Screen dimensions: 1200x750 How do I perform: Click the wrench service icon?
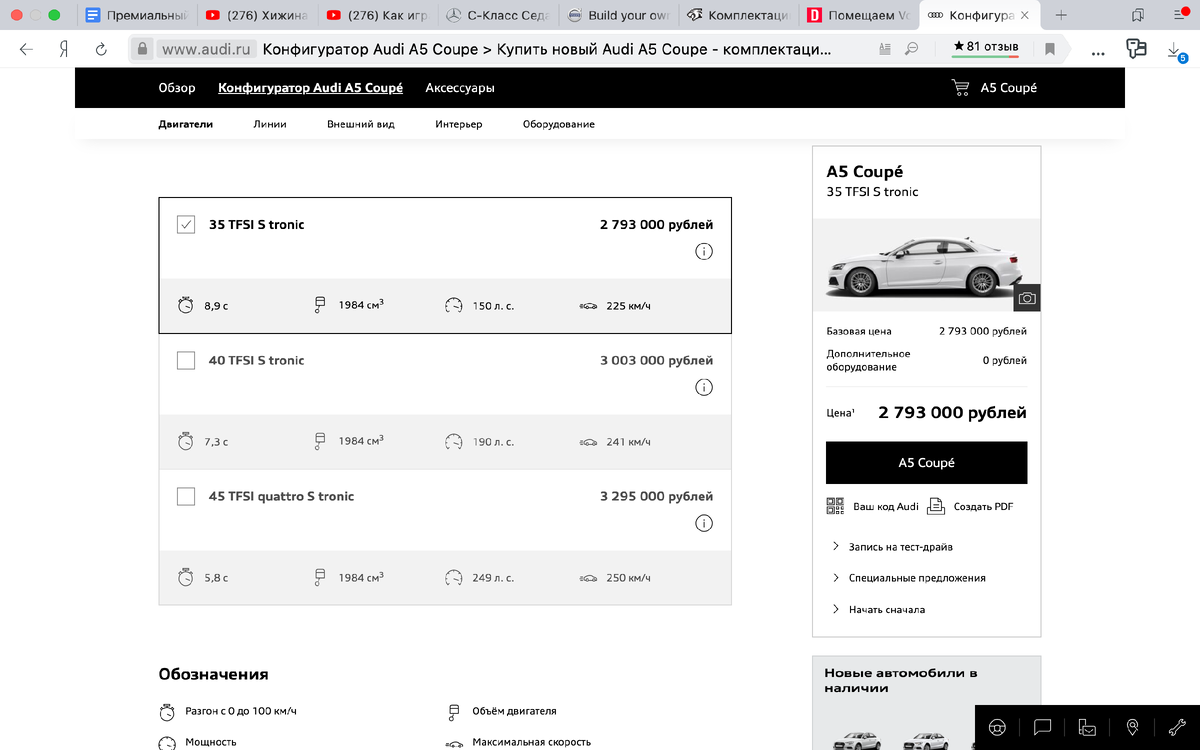pyautogui.click(x=1177, y=727)
